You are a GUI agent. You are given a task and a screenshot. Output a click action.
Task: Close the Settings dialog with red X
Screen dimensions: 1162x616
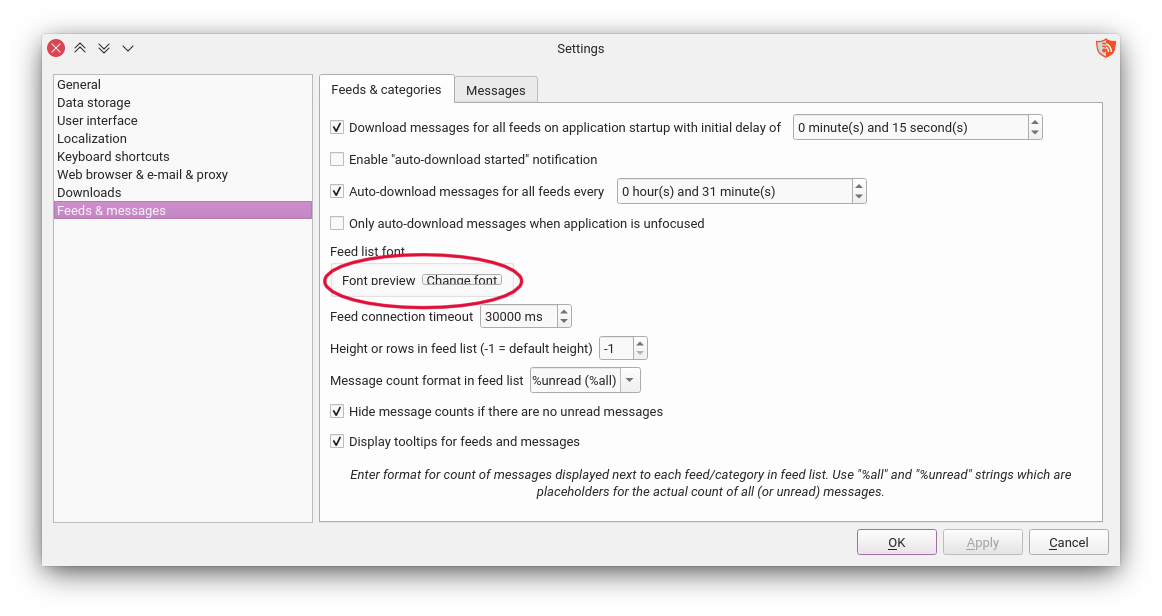click(x=56, y=48)
